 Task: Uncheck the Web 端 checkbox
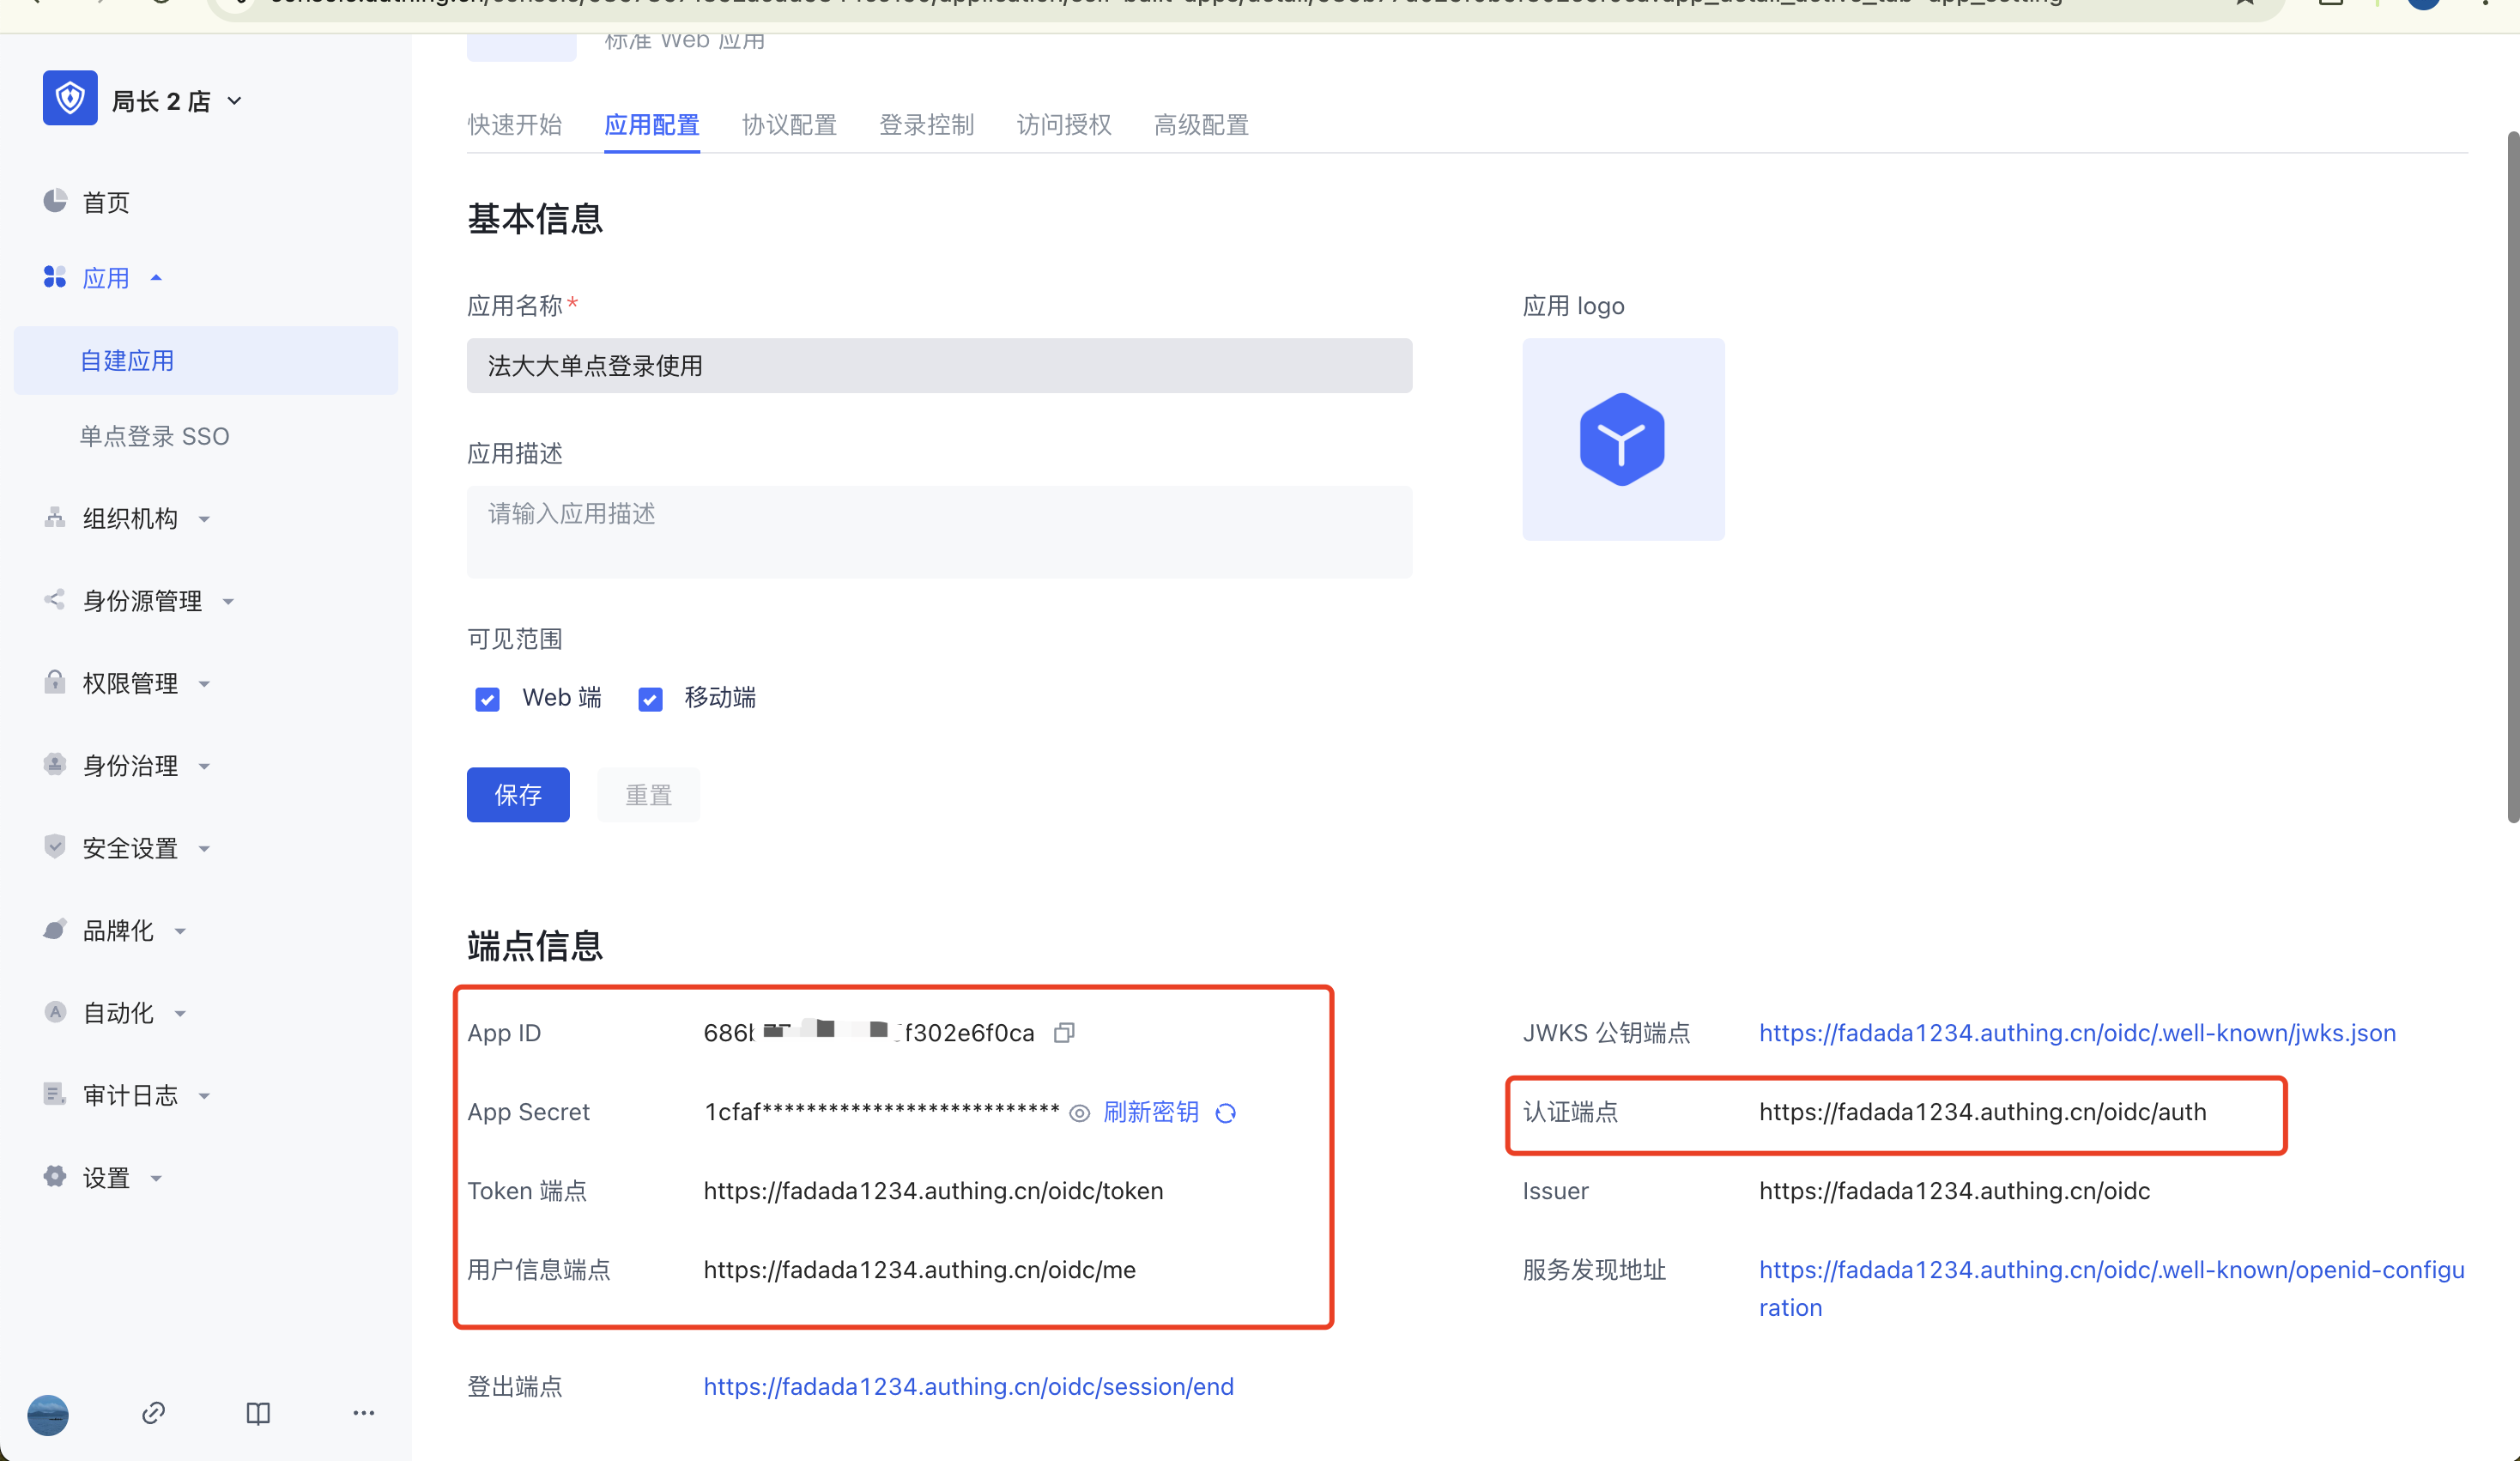487,699
